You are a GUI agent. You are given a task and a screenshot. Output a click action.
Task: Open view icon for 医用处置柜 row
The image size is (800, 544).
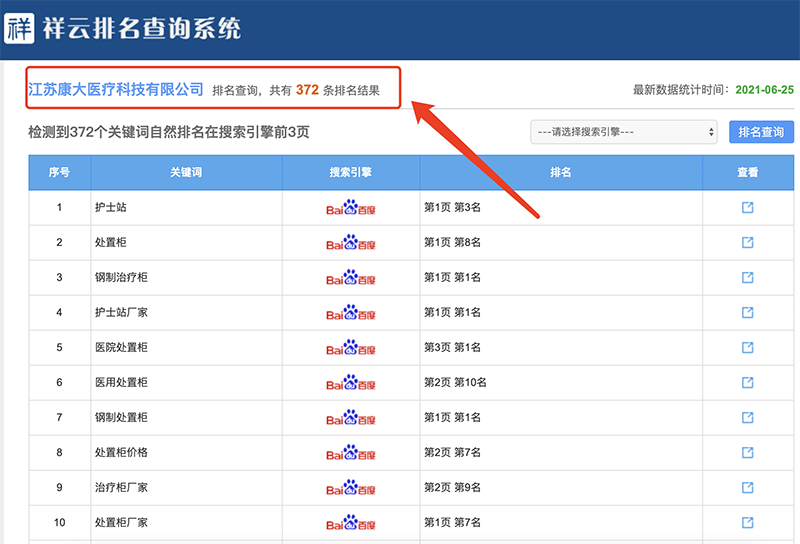pyautogui.click(x=747, y=382)
